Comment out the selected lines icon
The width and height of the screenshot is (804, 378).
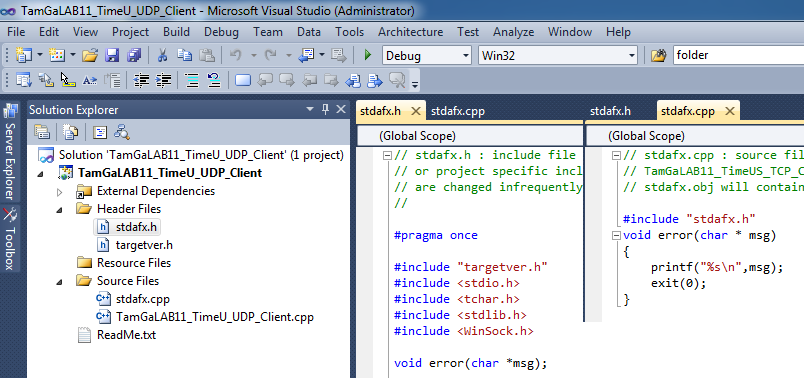pyautogui.click(x=192, y=80)
